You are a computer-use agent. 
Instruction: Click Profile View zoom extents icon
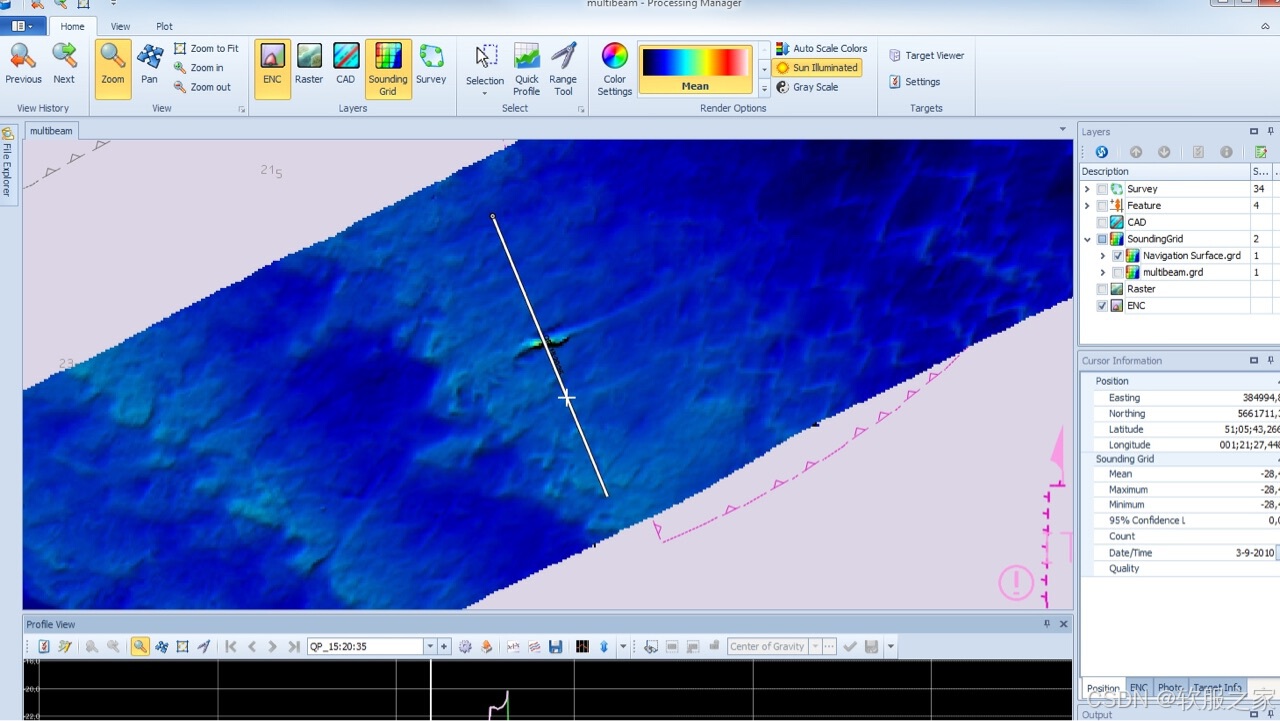[x=182, y=647]
